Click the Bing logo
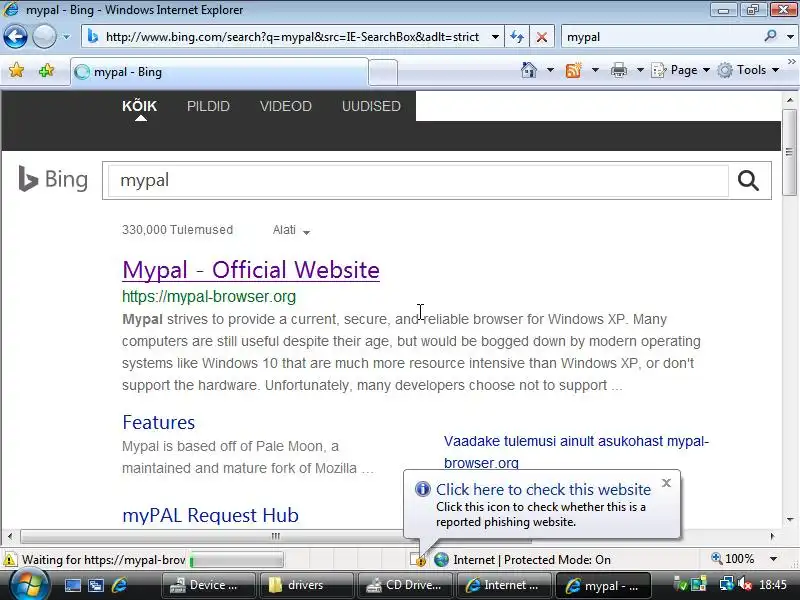This screenshot has height=600, width=800. tap(53, 180)
